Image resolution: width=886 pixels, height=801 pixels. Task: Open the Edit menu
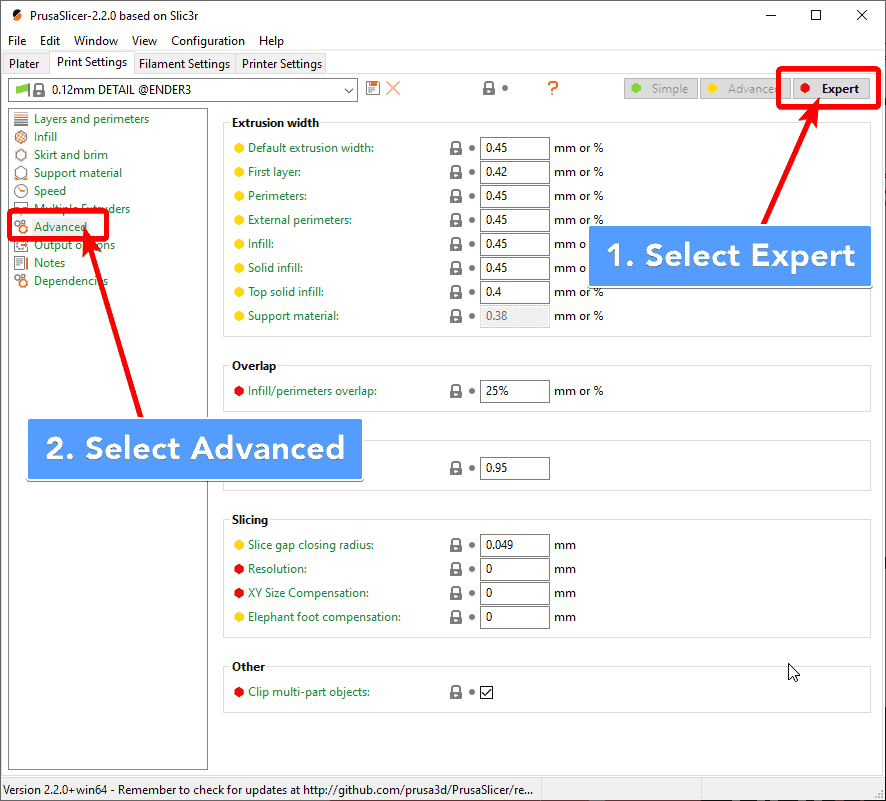(x=50, y=41)
